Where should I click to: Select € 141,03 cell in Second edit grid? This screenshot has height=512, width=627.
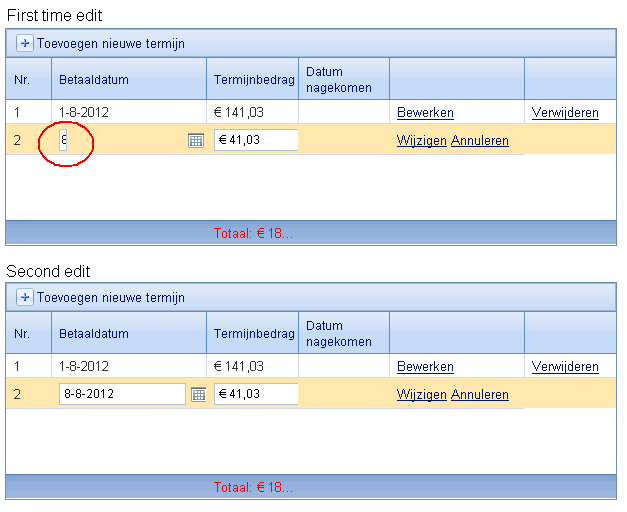coord(252,366)
